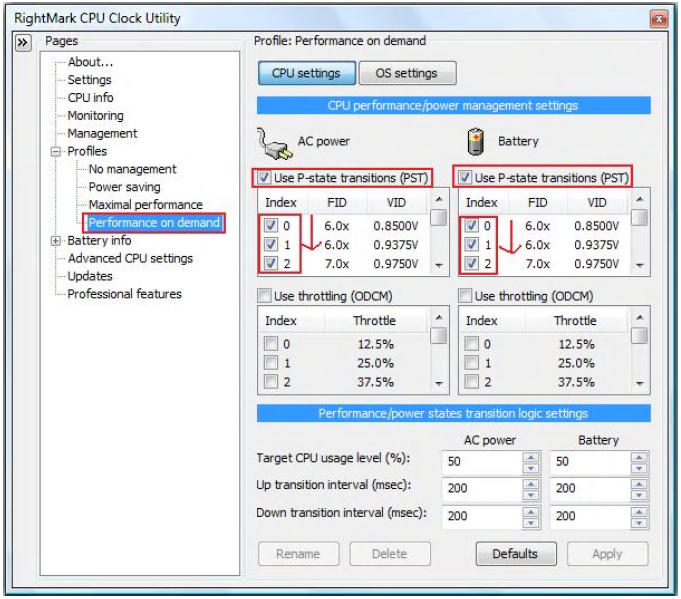
Task: Click the Delete button
Action: [390, 554]
